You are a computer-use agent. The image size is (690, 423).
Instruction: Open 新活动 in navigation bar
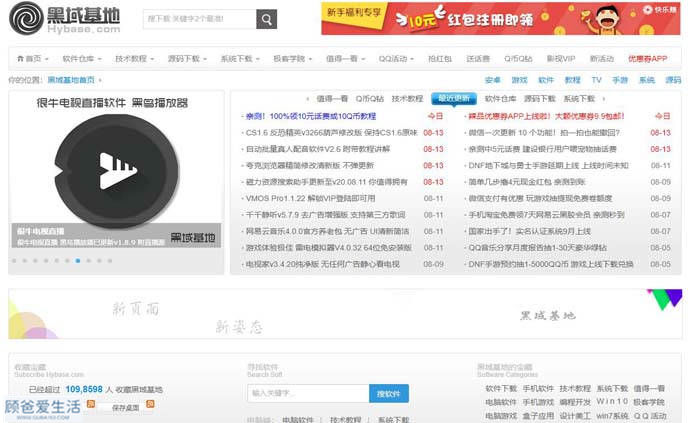tap(602, 59)
